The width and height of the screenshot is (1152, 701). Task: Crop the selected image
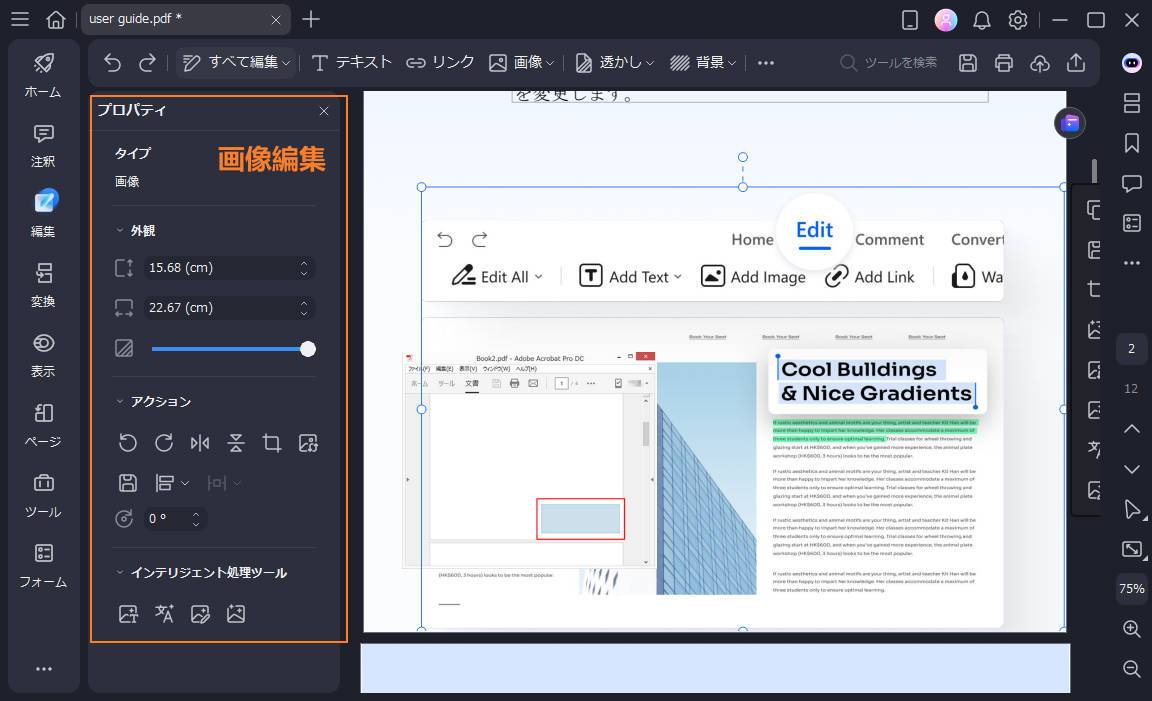click(272, 442)
